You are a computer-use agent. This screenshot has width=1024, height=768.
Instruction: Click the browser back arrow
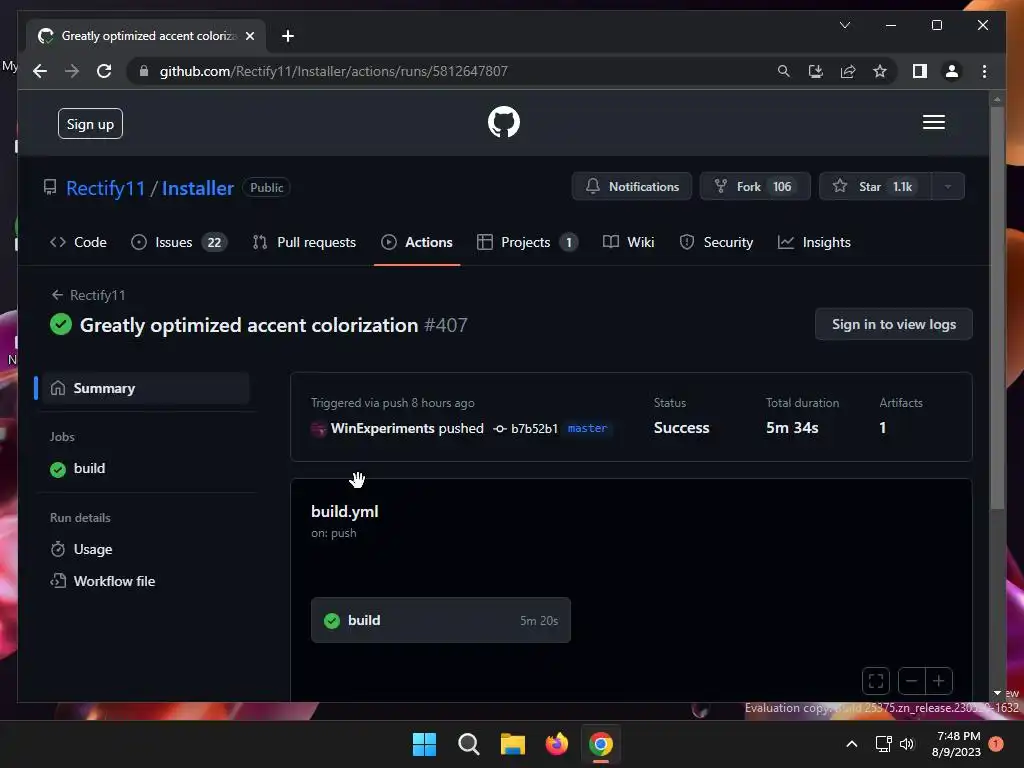click(40, 71)
